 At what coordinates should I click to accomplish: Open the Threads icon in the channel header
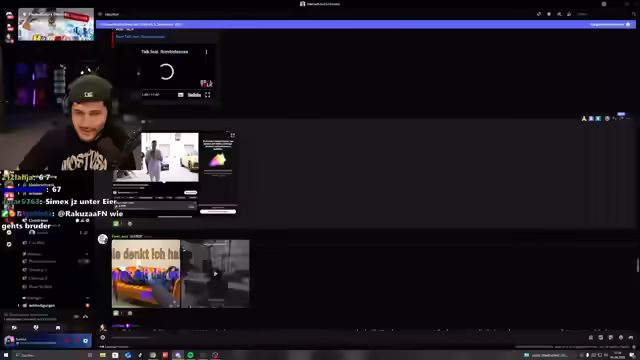point(539,14)
